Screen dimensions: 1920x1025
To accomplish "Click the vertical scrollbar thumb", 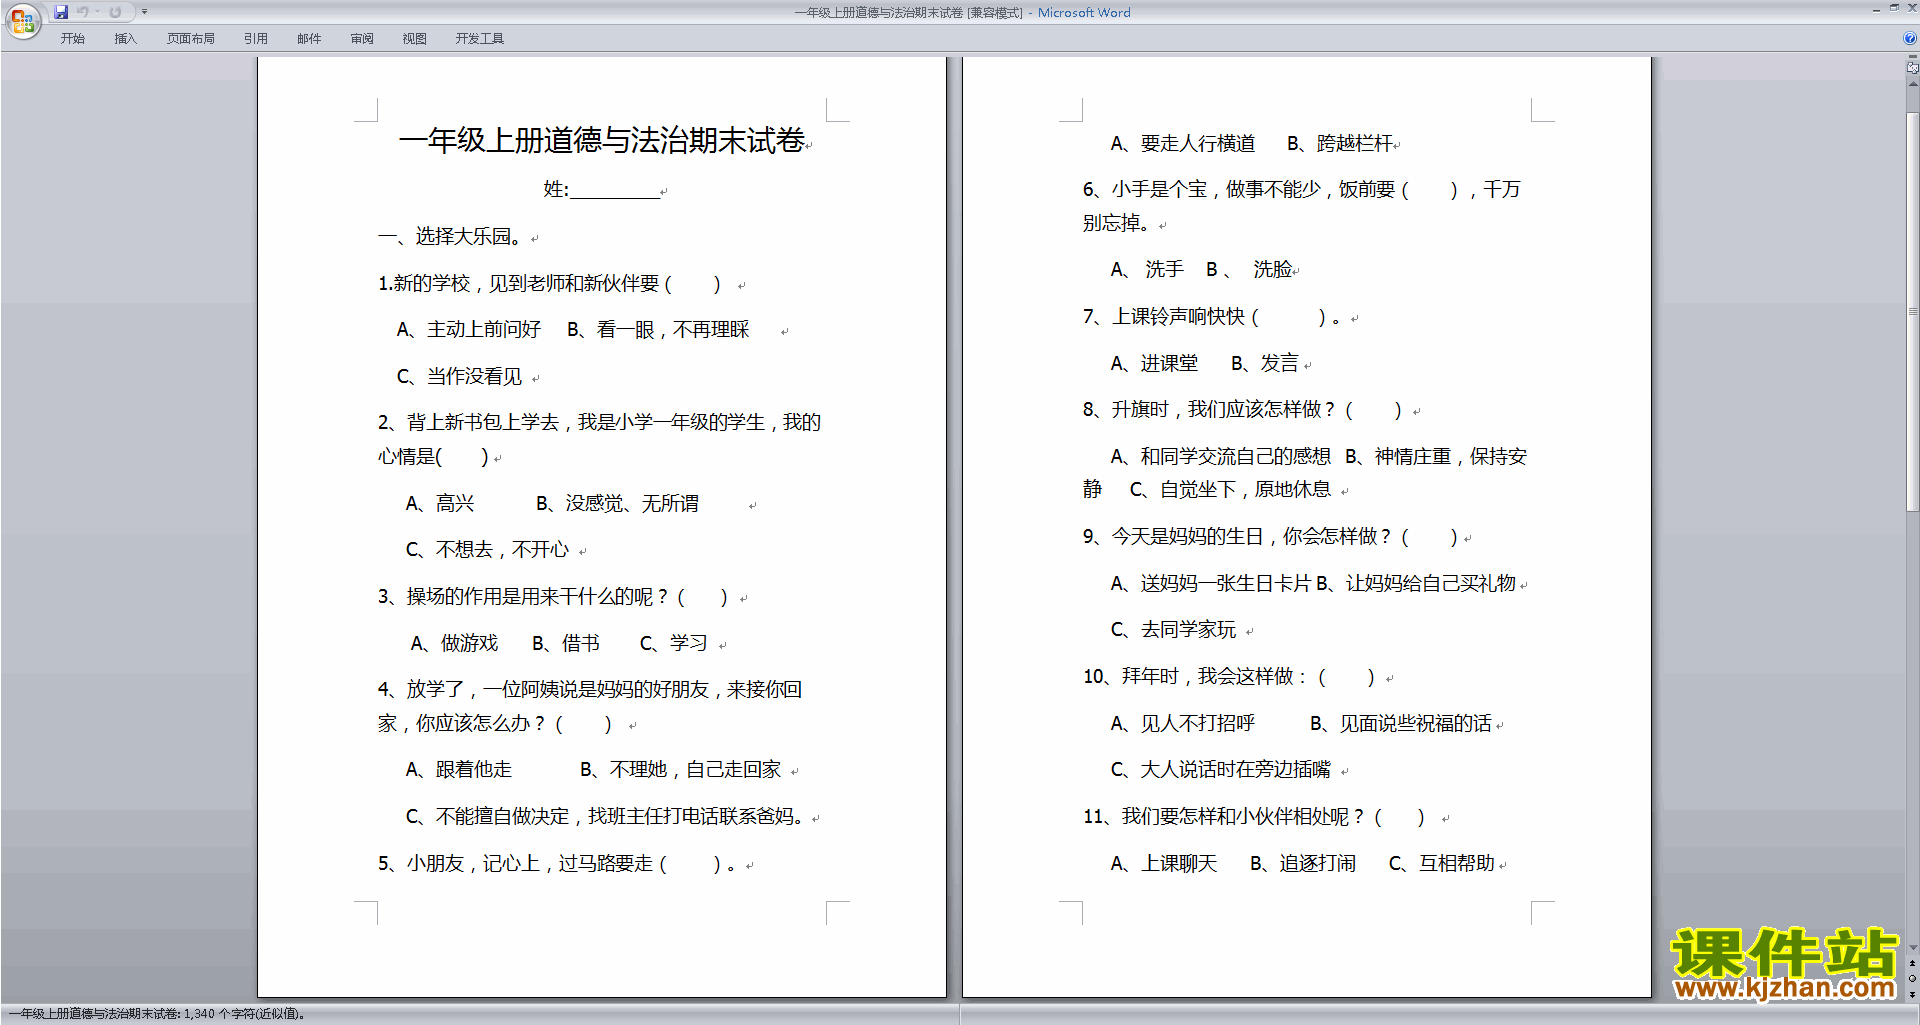I will point(1912,312).
